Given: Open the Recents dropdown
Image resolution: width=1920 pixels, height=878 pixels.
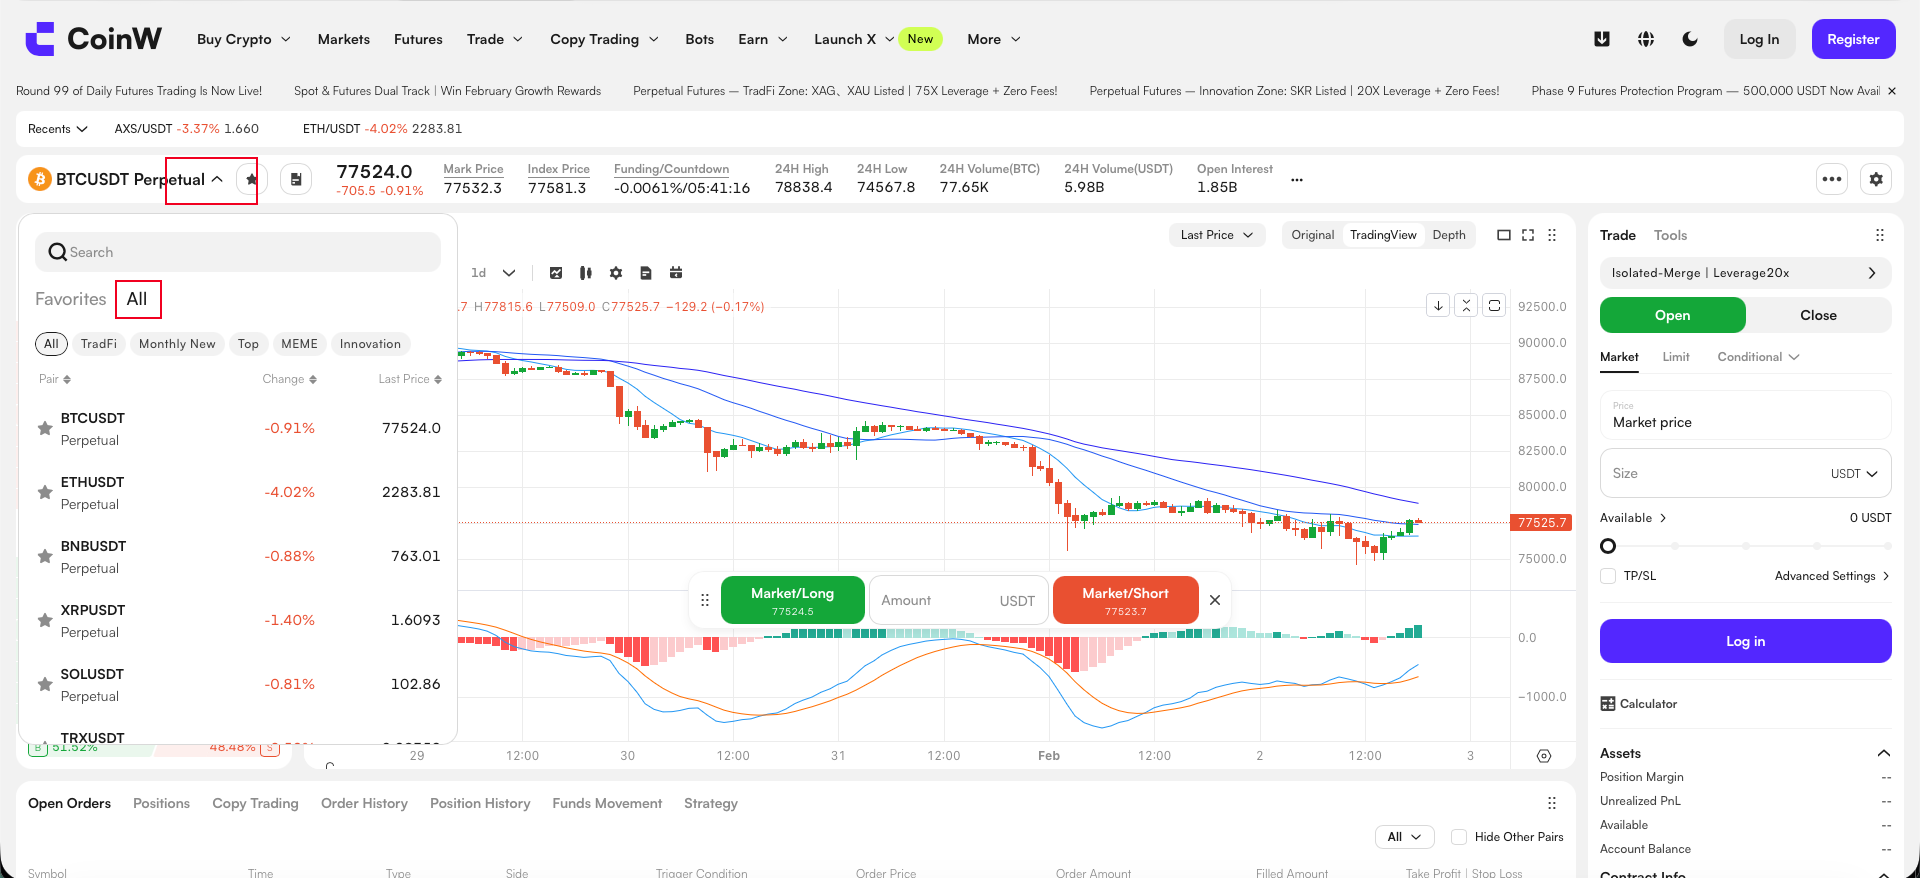Looking at the screenshot, I should click(58, 129).
